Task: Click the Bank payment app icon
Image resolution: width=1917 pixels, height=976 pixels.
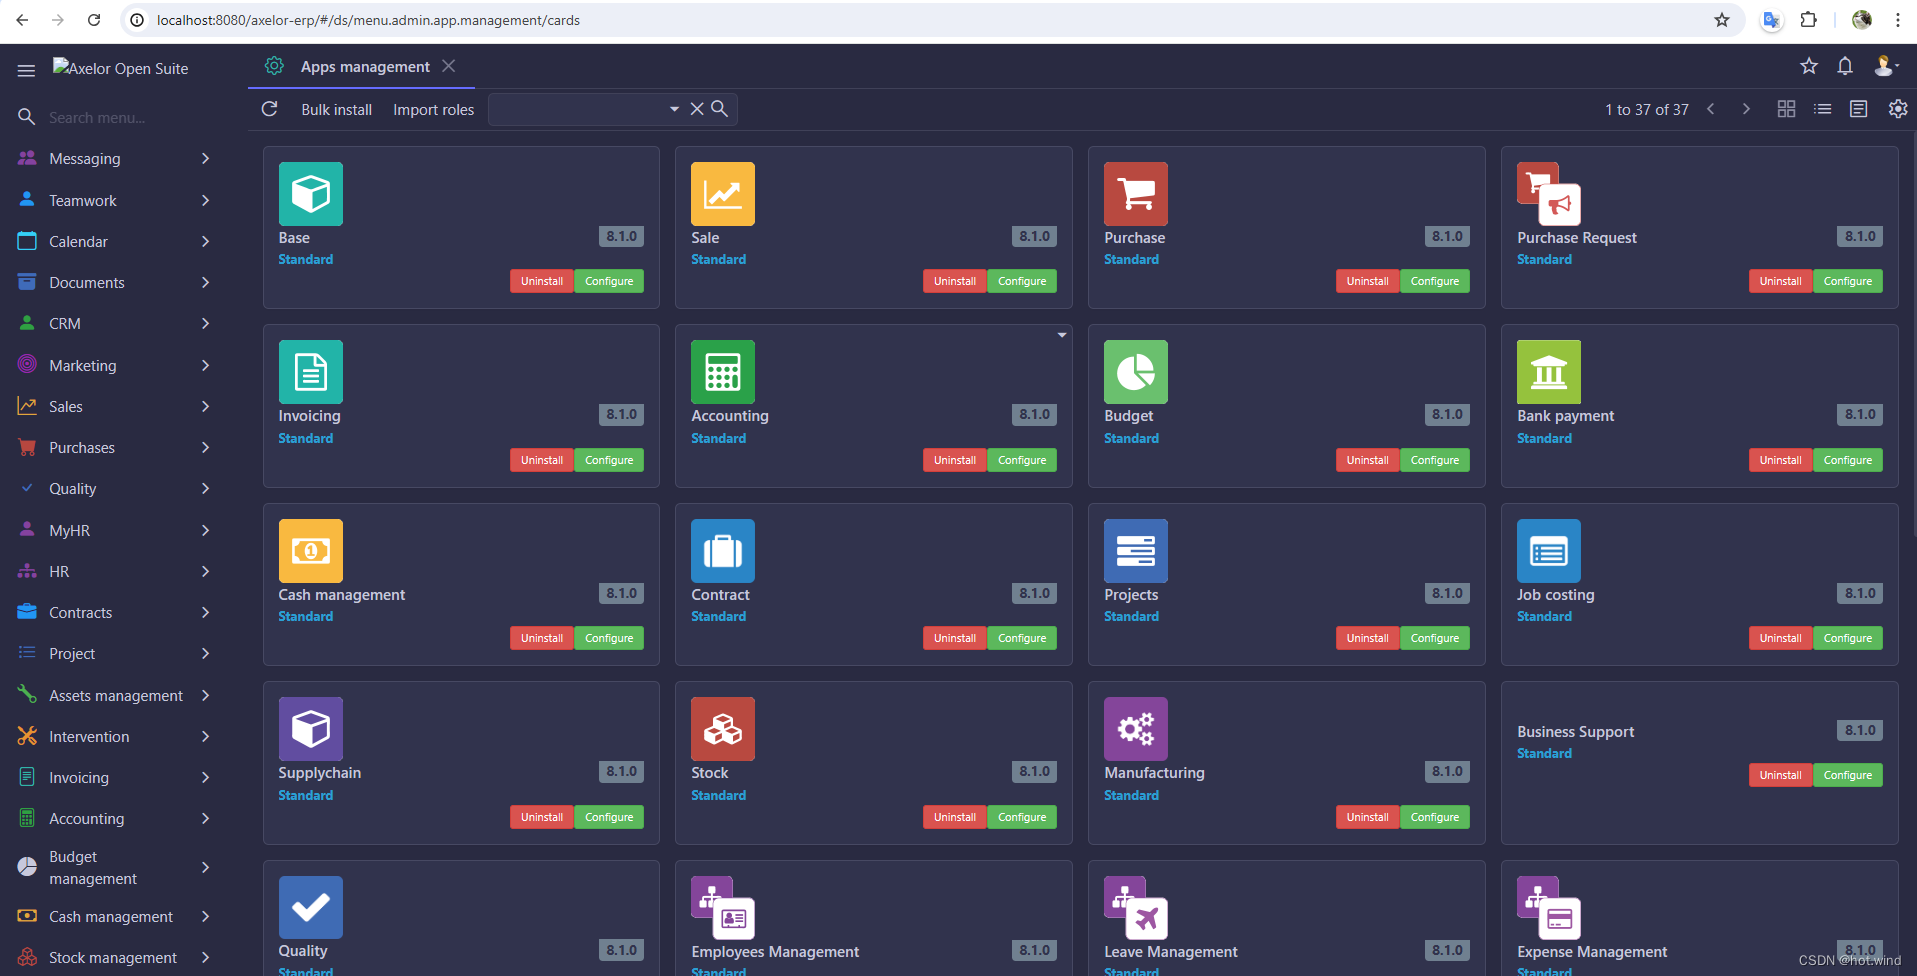Action: coord(1549,372)
